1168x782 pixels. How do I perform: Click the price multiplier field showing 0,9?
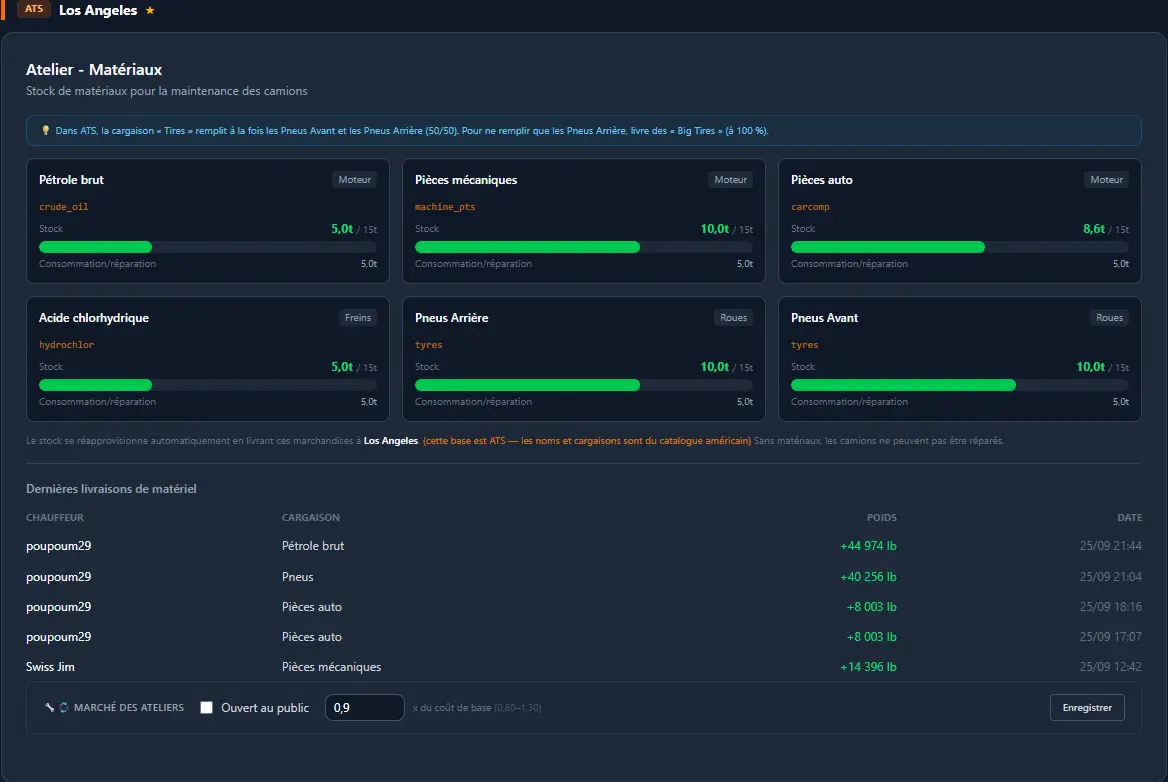pos(364,708)
